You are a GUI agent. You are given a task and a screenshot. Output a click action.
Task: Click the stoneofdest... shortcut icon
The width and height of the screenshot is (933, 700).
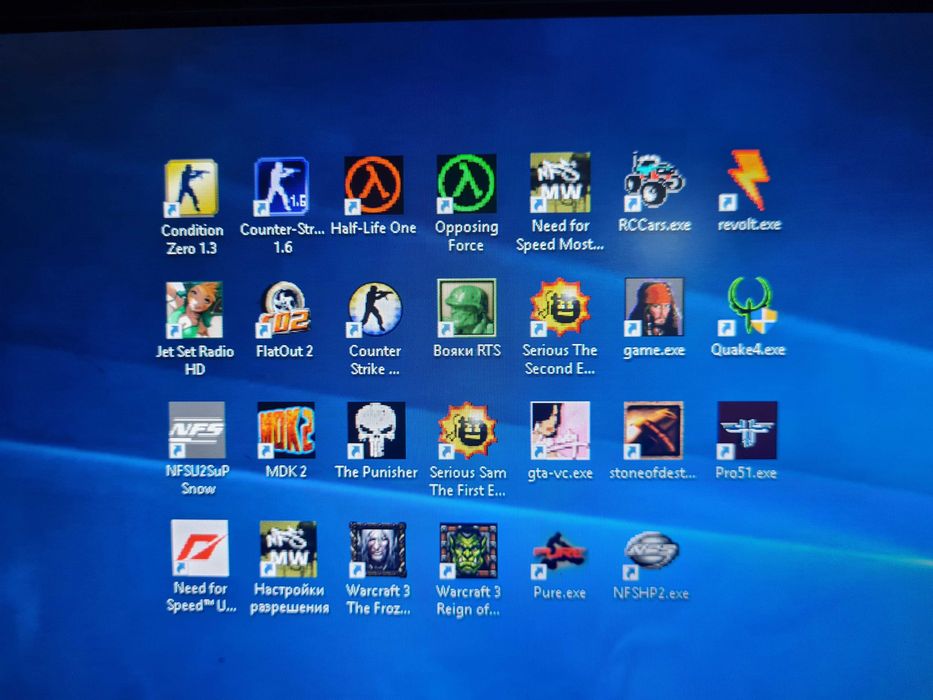[x=653, y=430]
